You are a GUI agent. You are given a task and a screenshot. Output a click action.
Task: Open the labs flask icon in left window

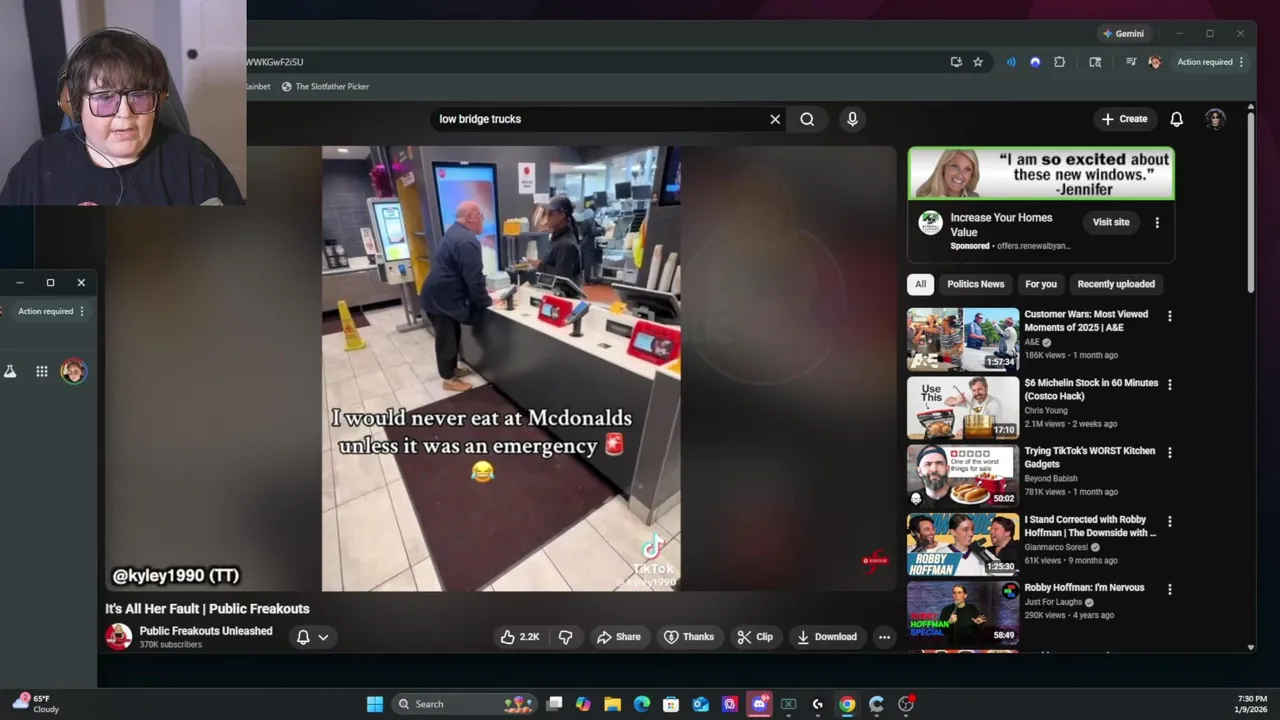10,371
